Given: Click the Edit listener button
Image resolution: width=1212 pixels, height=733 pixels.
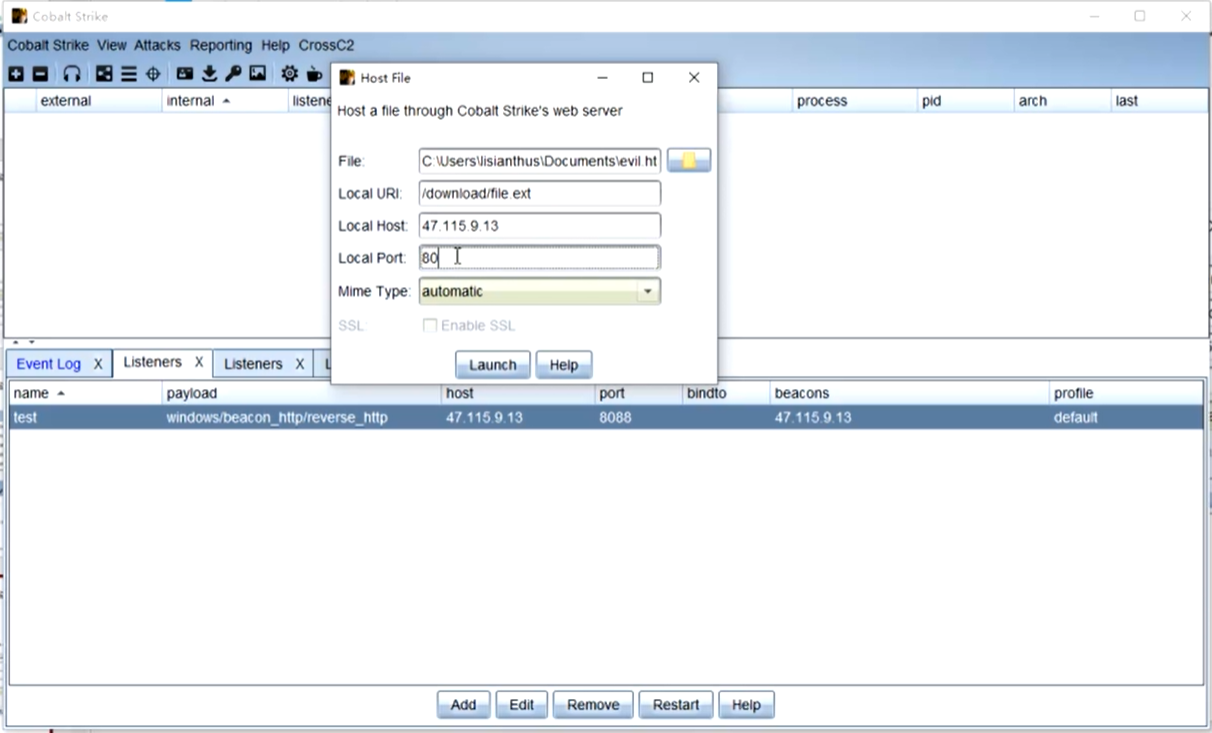Looking at the screenshot, I should coord(521,705).
